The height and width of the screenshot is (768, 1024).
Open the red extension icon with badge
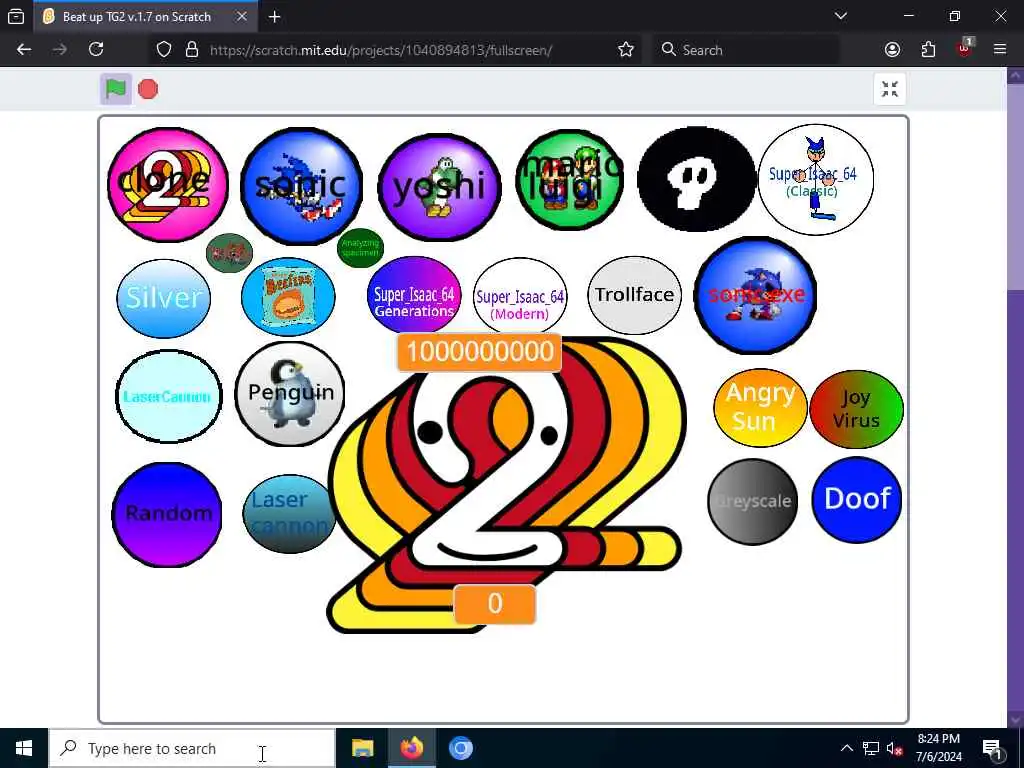click(965, 49)
